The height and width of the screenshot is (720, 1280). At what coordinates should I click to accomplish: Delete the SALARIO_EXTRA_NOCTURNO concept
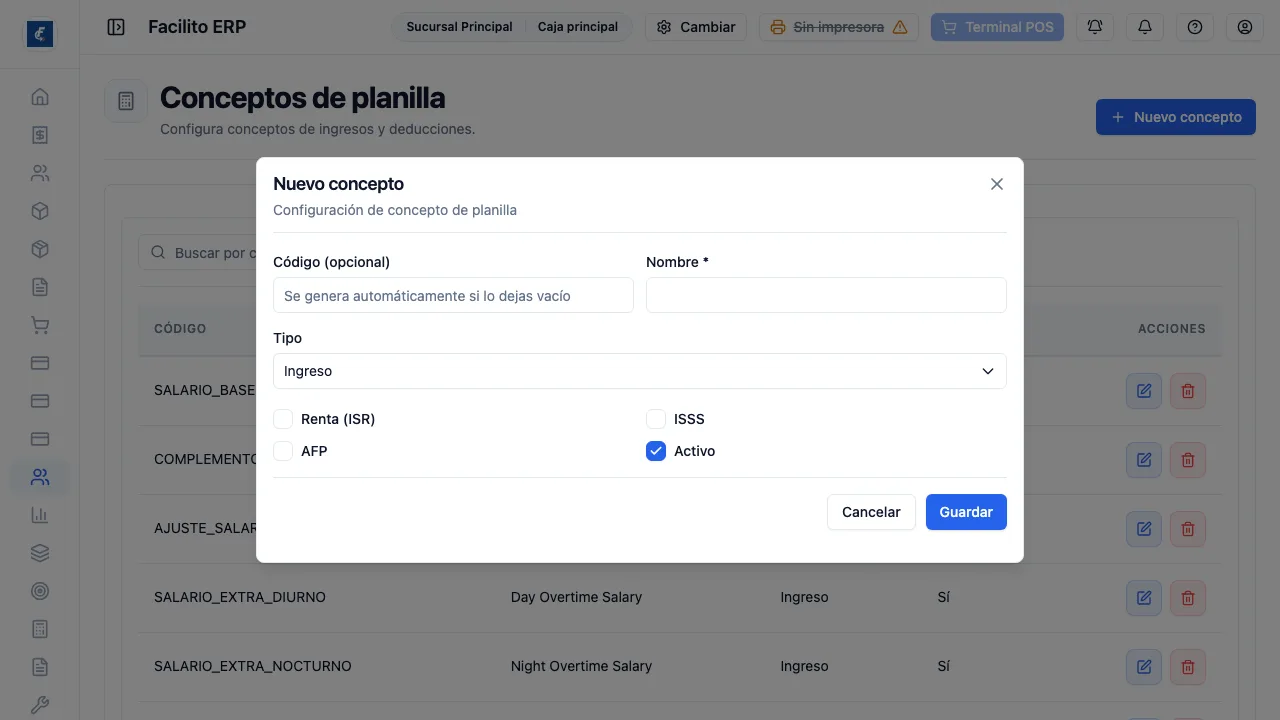point(1188,666)
